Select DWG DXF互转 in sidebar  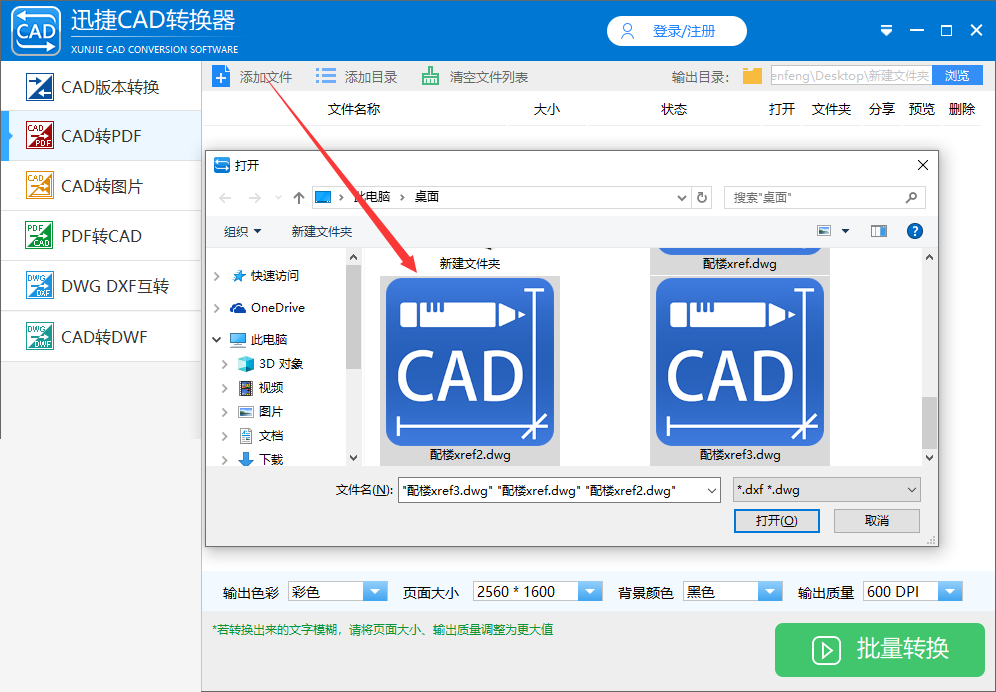[101, 286]
